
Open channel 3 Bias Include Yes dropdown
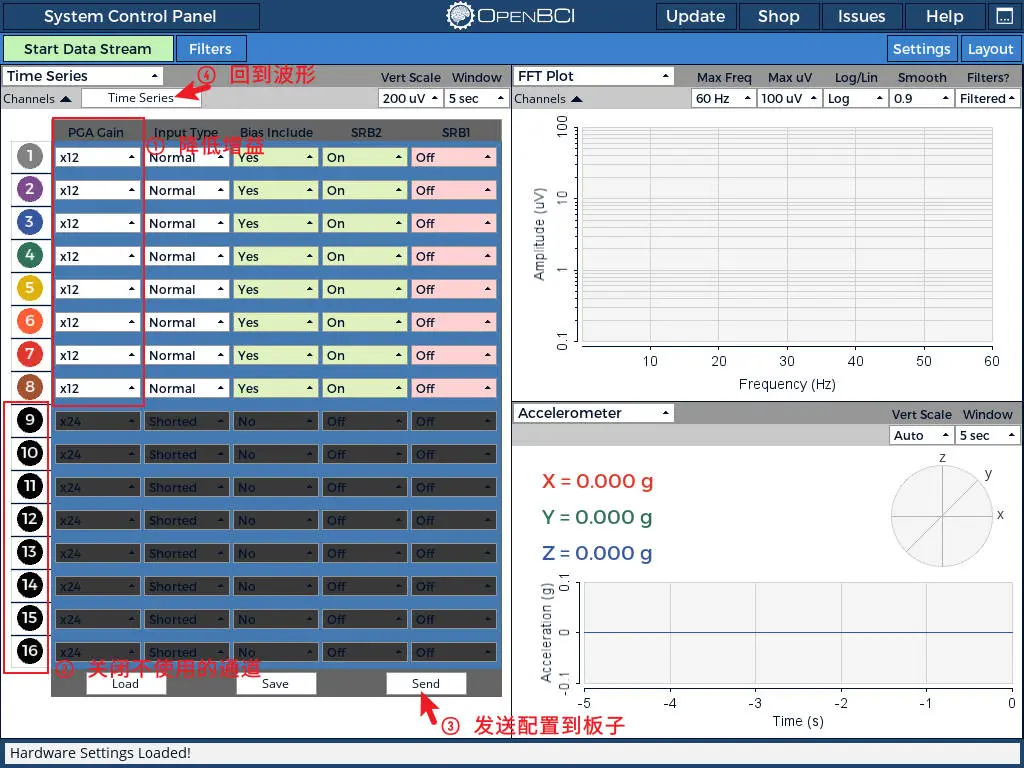[275, 223]
